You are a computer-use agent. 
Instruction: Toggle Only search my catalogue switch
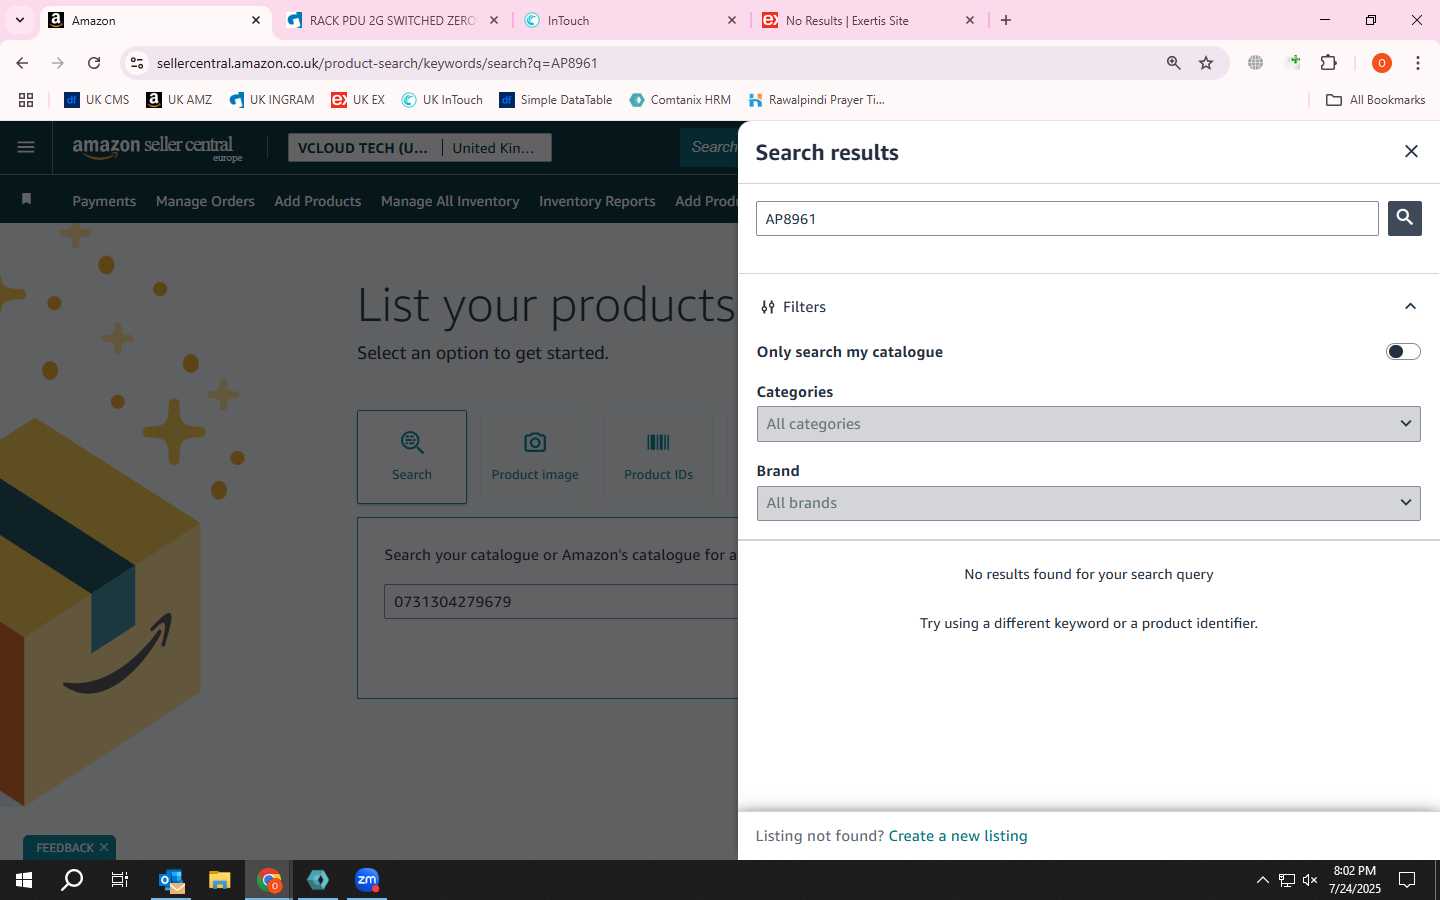(x=1403, y=352)
